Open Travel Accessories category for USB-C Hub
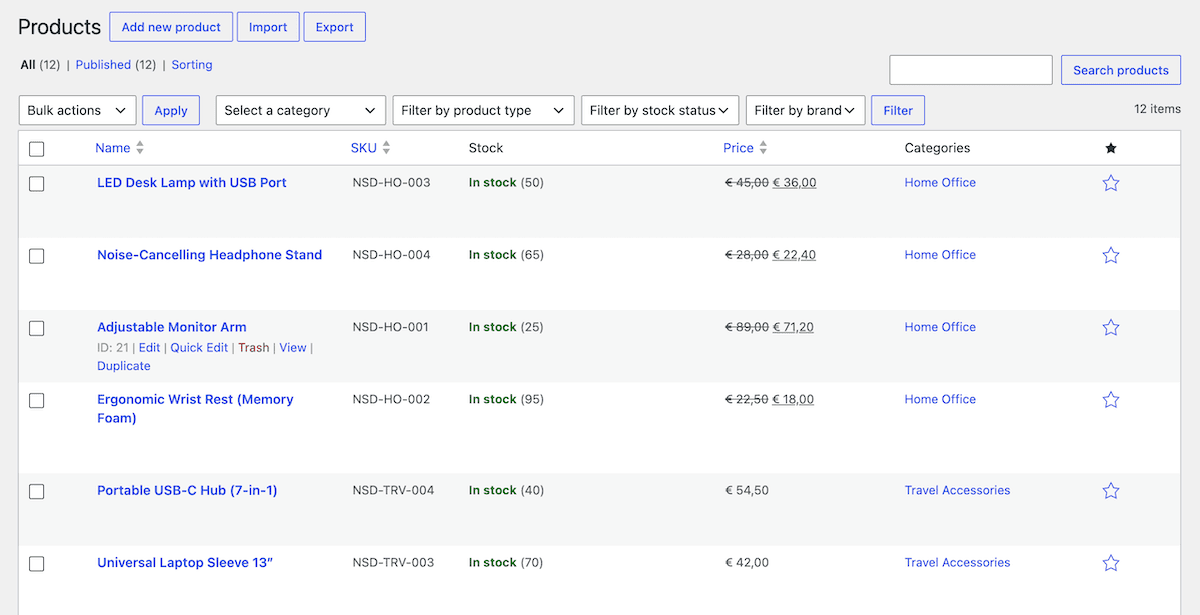This screenshot has width=1200, height=615. click(957, 490)
